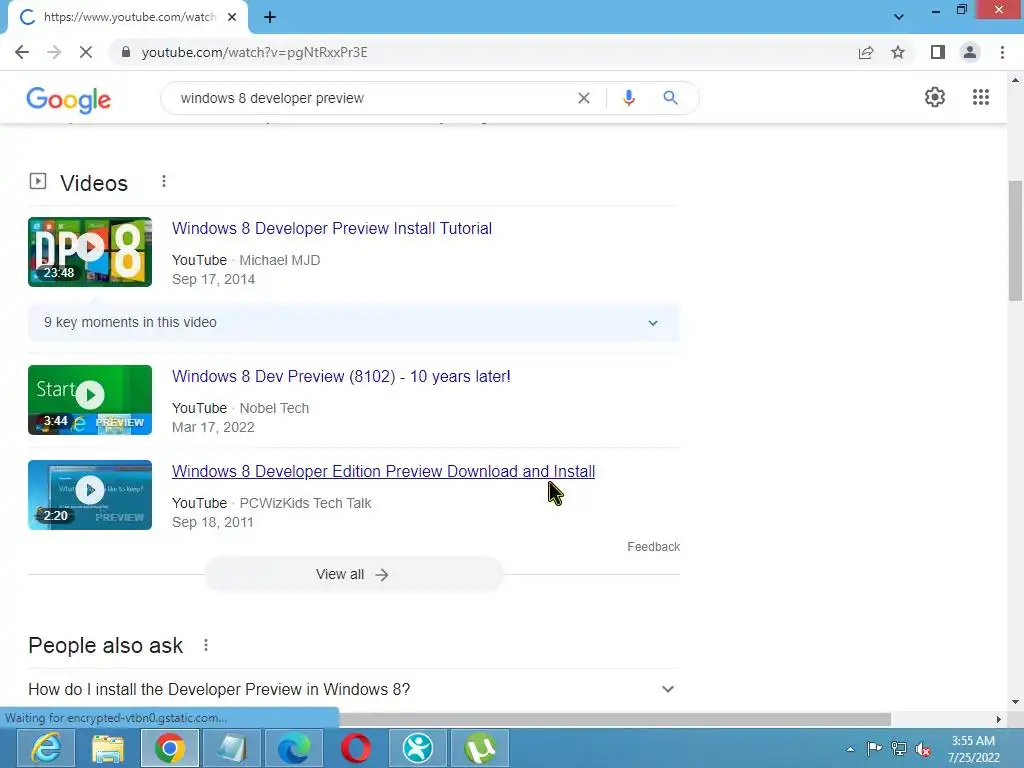The image size is (1024, 768).
Task: Open taskbar clock showing 3:55 AM
Action: (x=973, y=749)
